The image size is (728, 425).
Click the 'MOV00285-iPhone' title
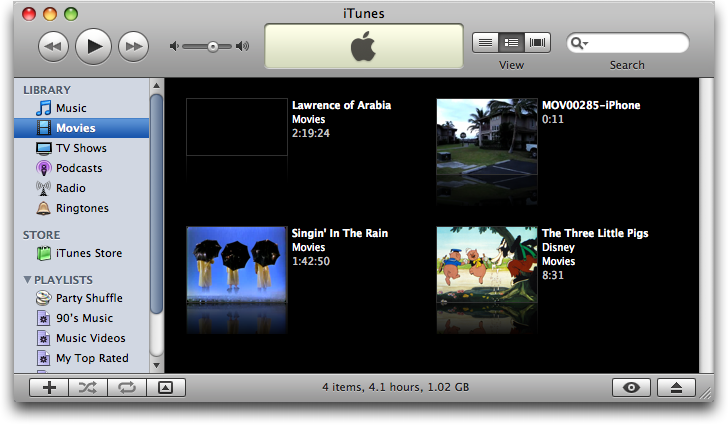pos(591,105)
